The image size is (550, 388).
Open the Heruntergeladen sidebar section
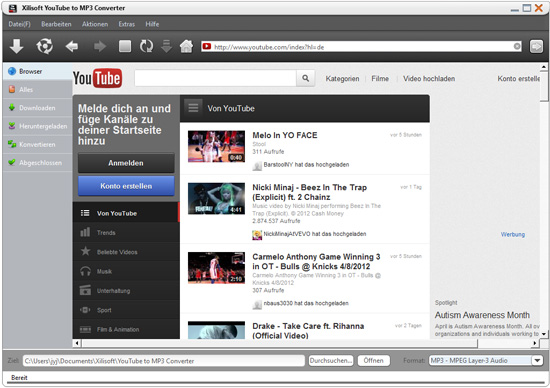click(38, 126)
